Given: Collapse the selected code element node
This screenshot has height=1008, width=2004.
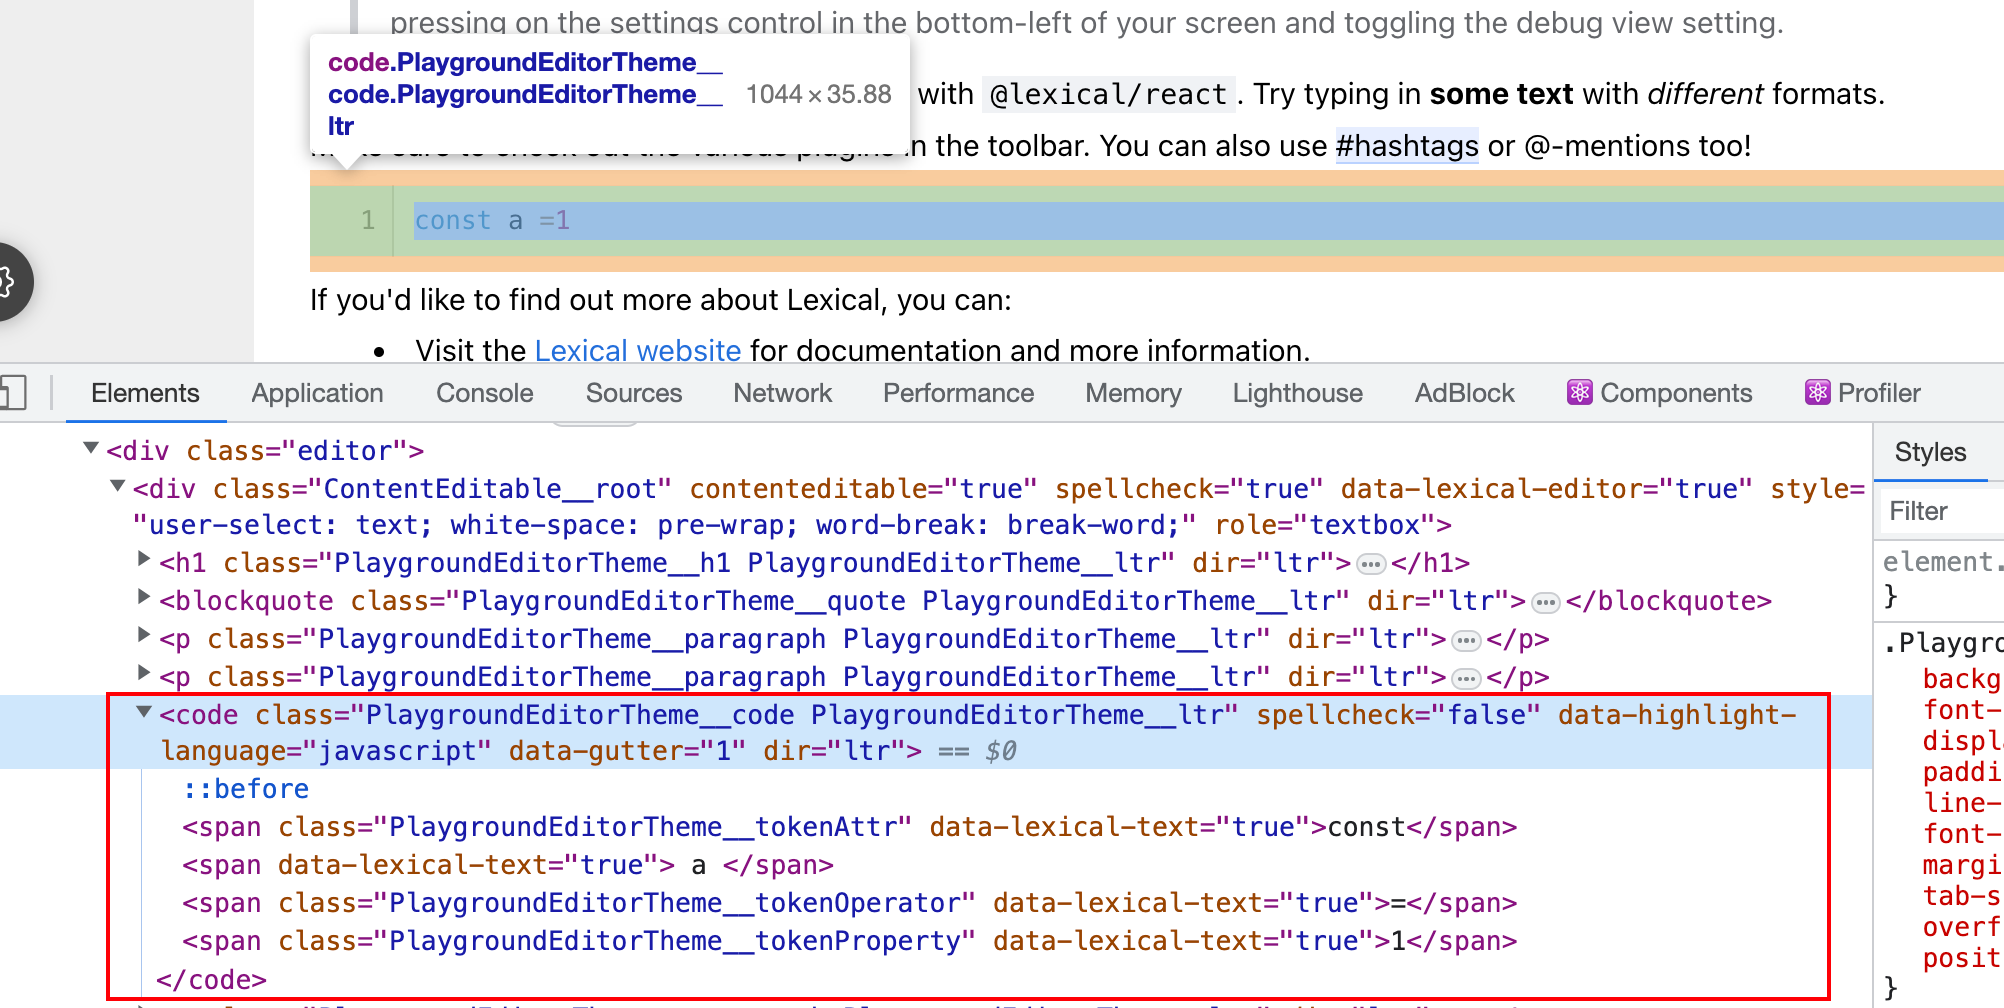Looking at the screenshot, I should 143,714.
